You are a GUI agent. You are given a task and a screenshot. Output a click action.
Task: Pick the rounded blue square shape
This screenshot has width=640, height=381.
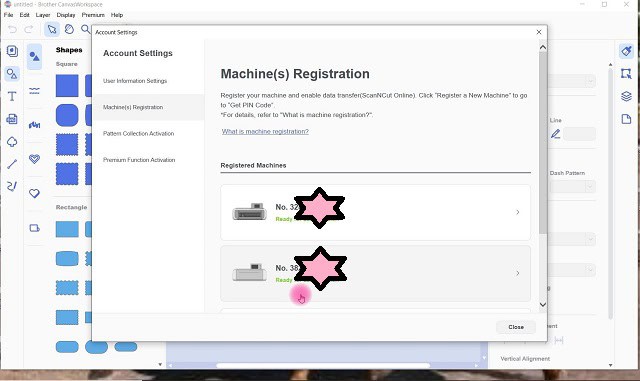(x=67, y=115)
